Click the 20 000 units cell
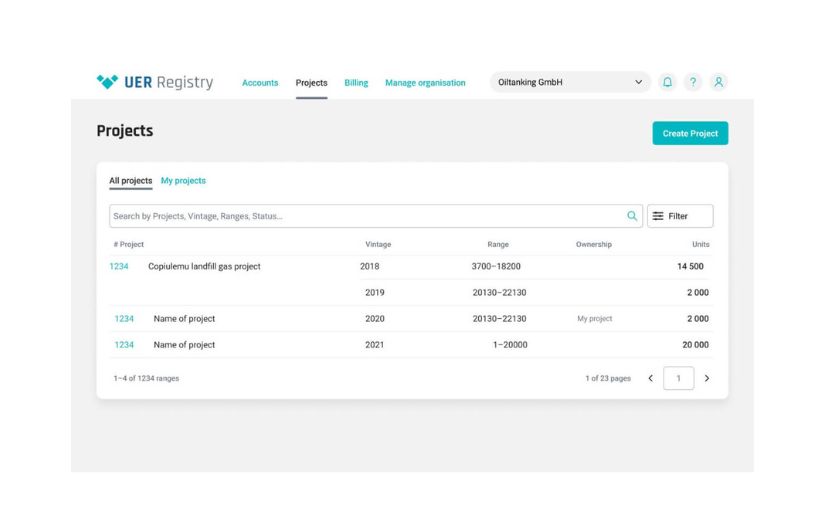This screenshot has height=525, width=825. click(x=696, y=345)
